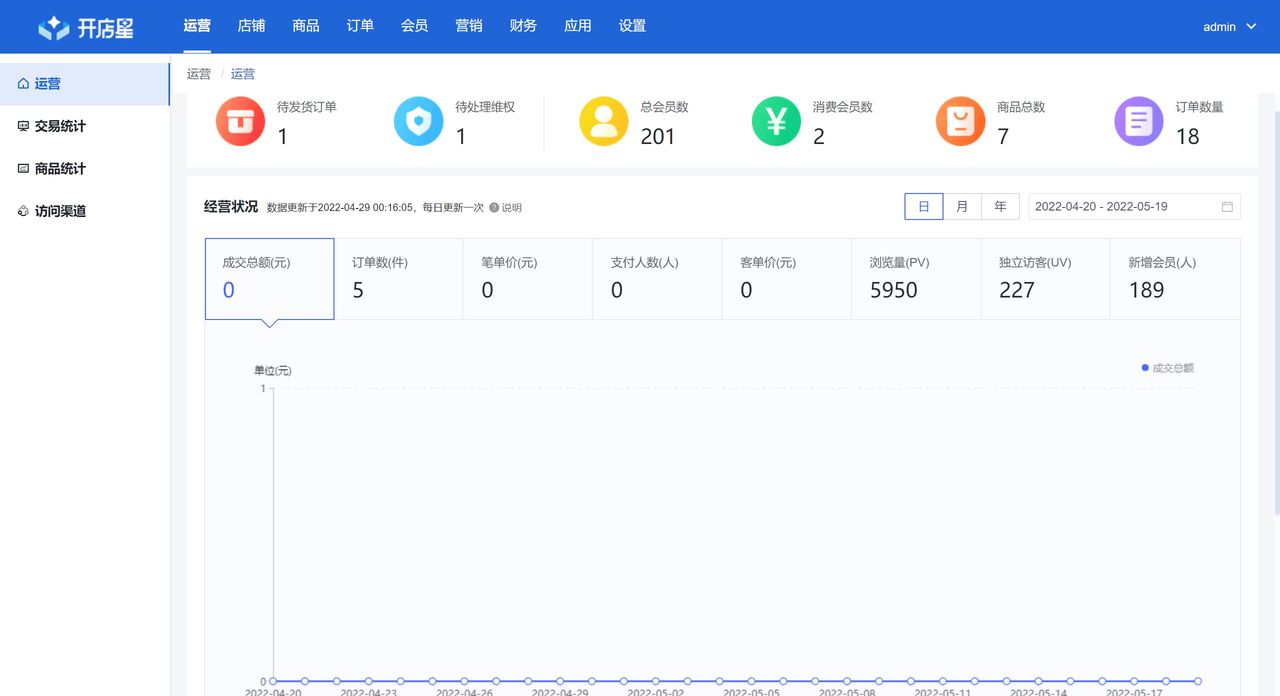Open the admin account dropdown
The image size is (1280, 696).
[x=1229, y=26]
